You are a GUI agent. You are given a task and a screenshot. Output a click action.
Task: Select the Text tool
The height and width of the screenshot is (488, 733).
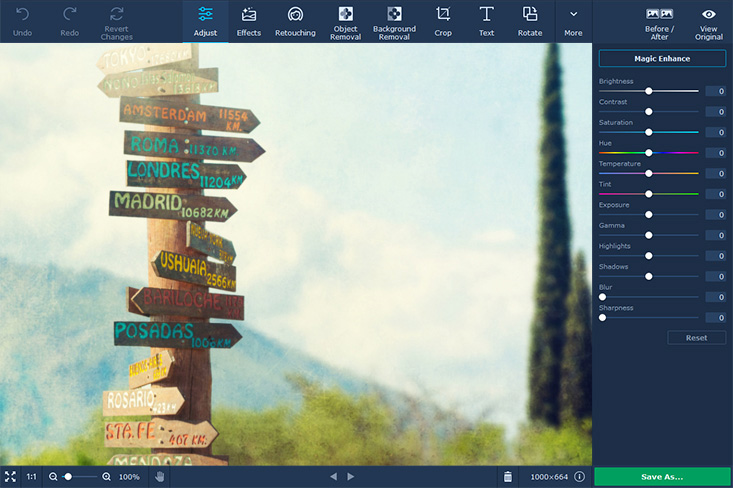pyautogui.click(x=486, y=22)
